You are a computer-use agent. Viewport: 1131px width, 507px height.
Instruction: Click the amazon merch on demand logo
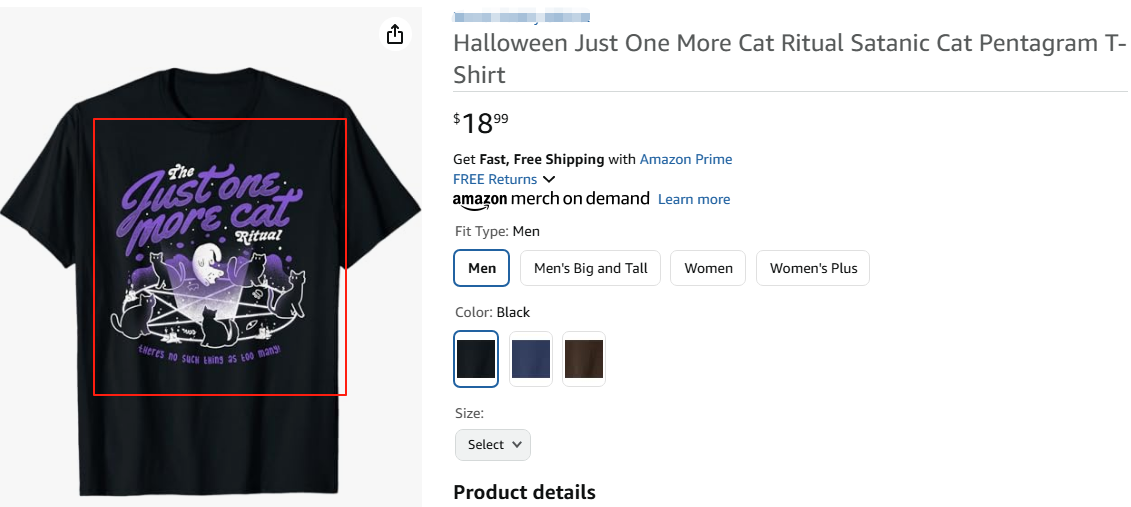point(551,199)
